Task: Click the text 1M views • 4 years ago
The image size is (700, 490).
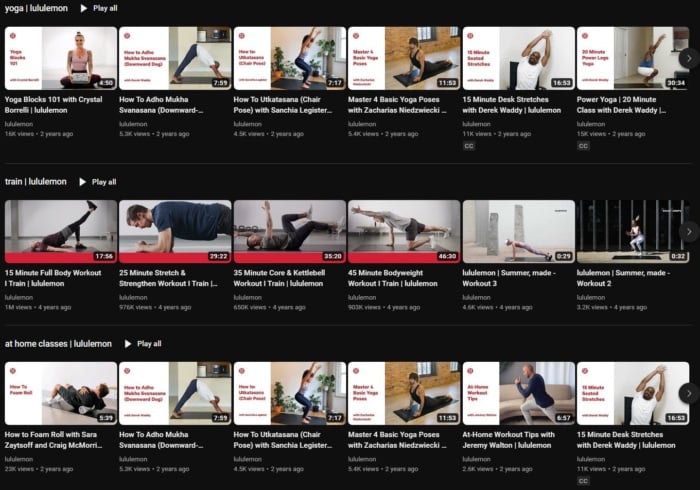Action: 38,307
